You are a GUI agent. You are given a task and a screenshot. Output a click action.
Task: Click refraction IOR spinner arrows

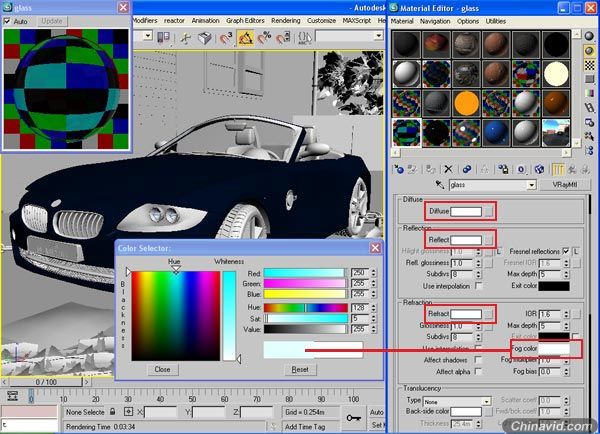point(566,314)
